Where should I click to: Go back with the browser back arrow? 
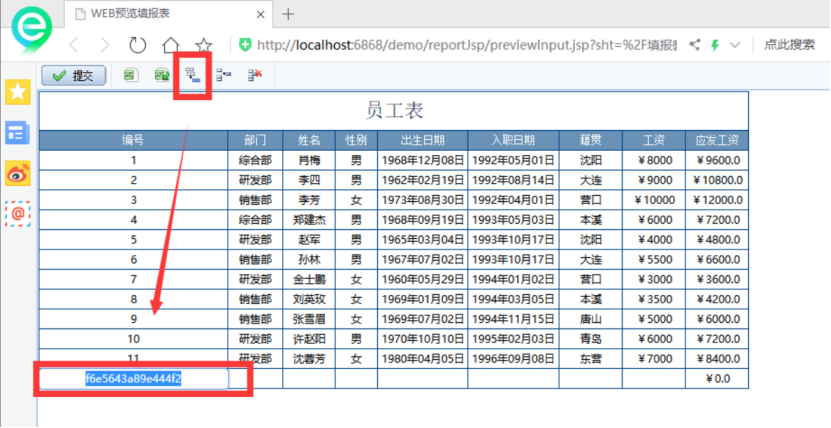coord(74,45)
